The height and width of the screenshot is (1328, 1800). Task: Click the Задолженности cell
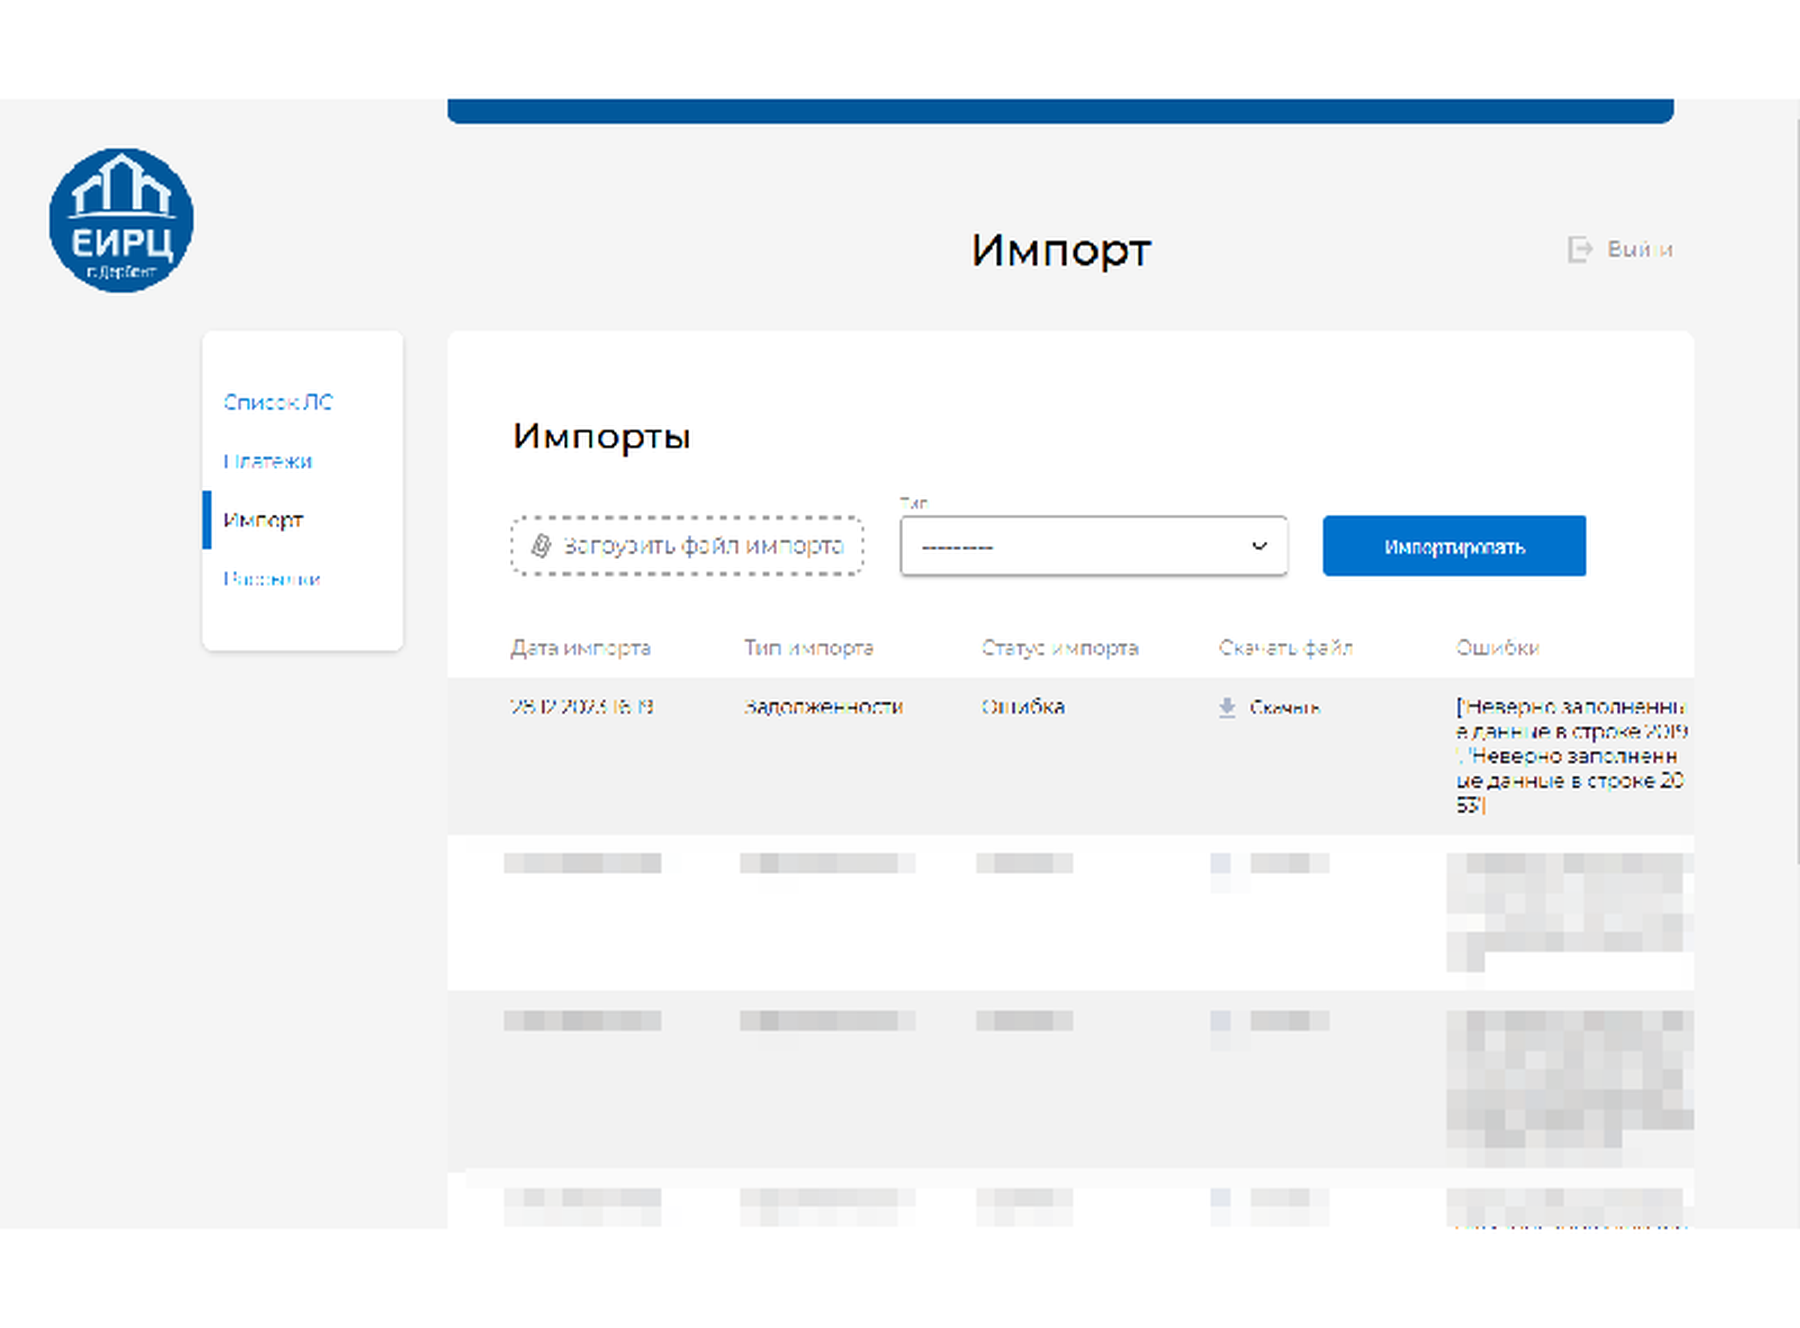[824, 707]
